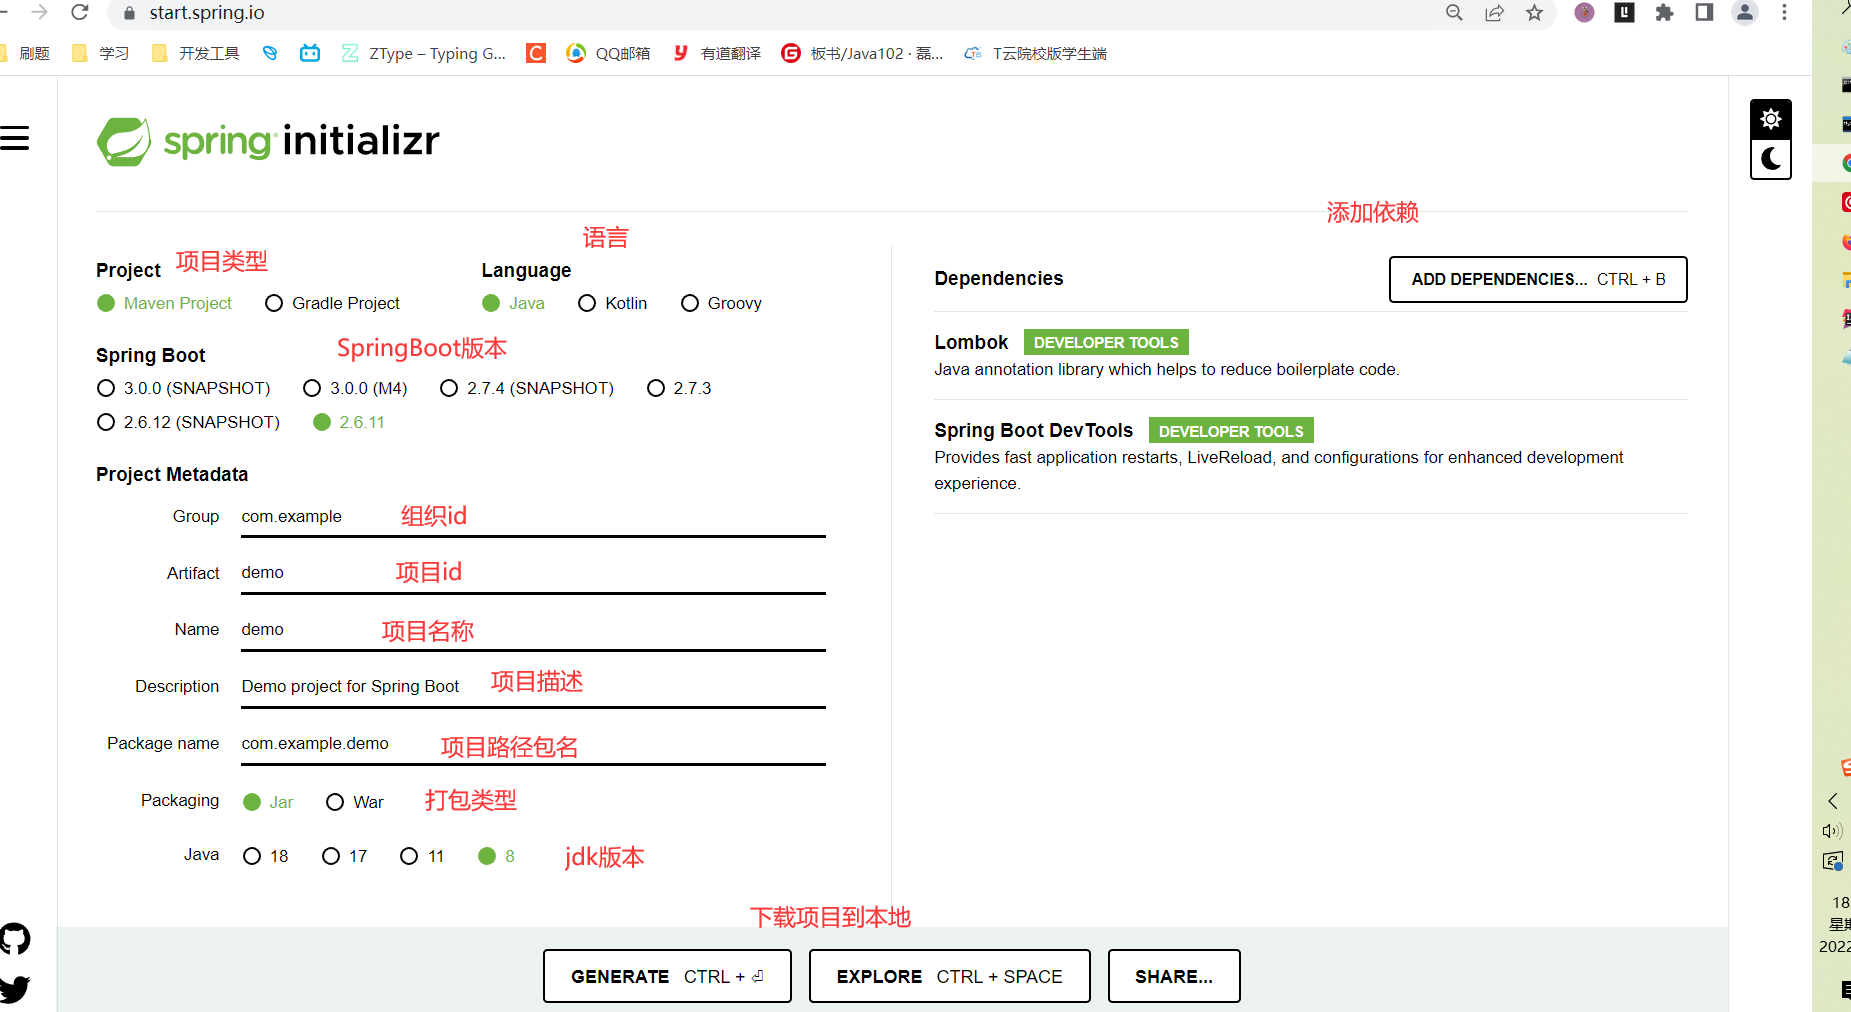
Task: Open Spring's GitHub page via GitHub icon
Action: [x=15, y=939]
